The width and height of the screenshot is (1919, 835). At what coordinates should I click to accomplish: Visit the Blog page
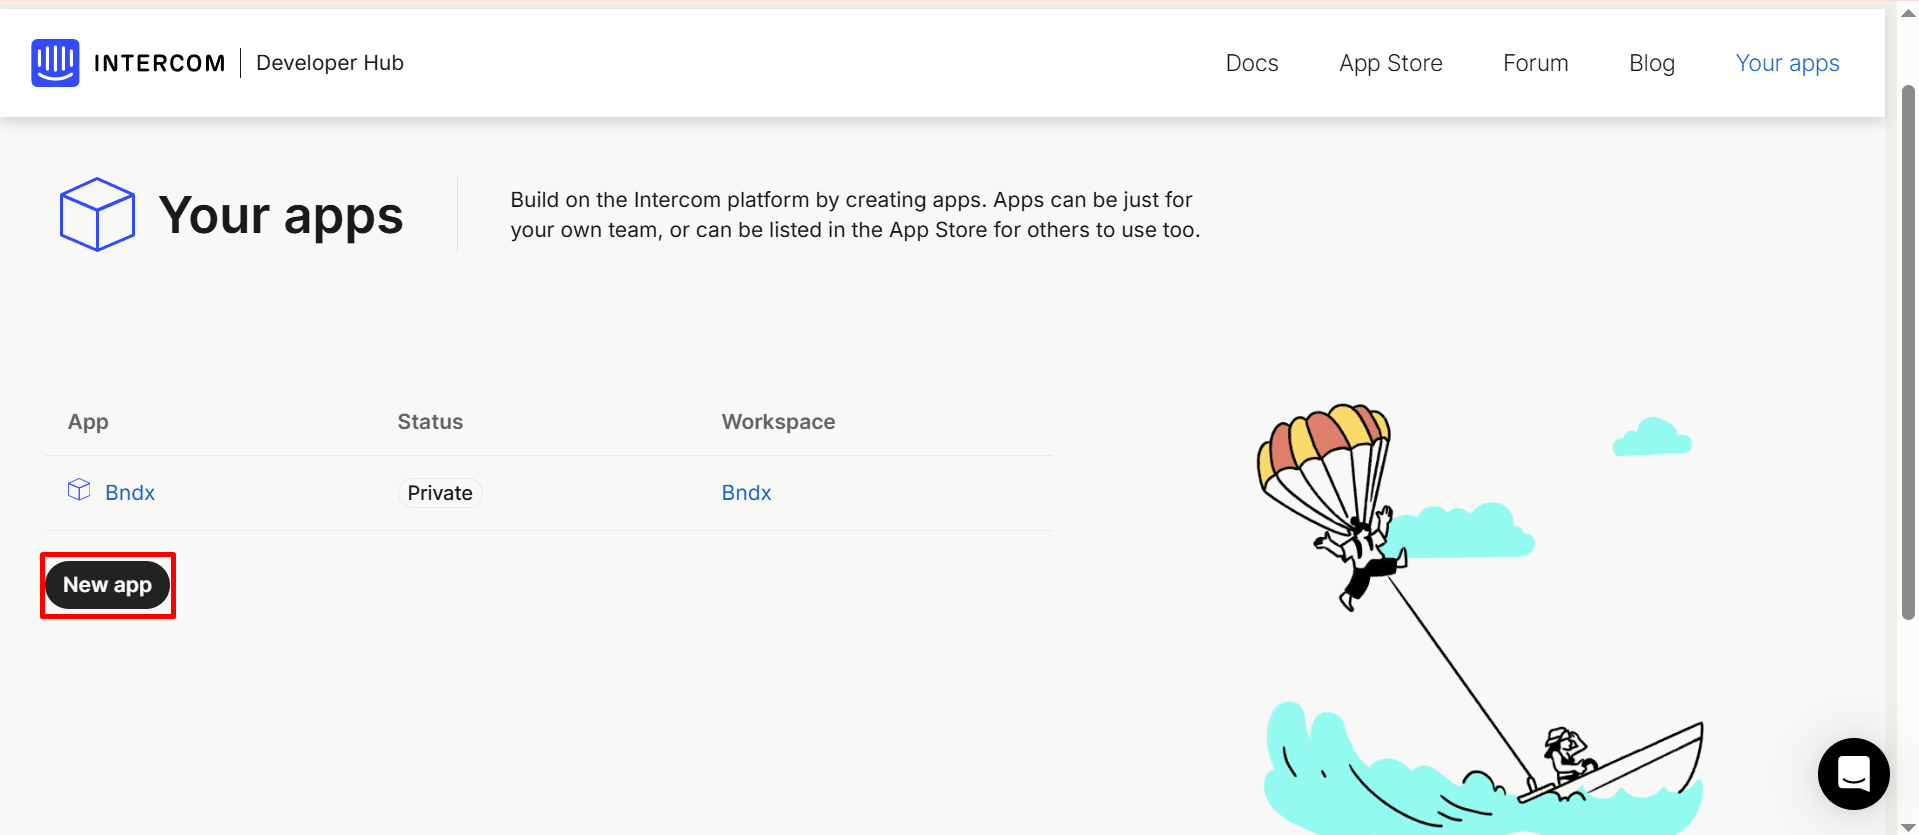coord(1652,63)
